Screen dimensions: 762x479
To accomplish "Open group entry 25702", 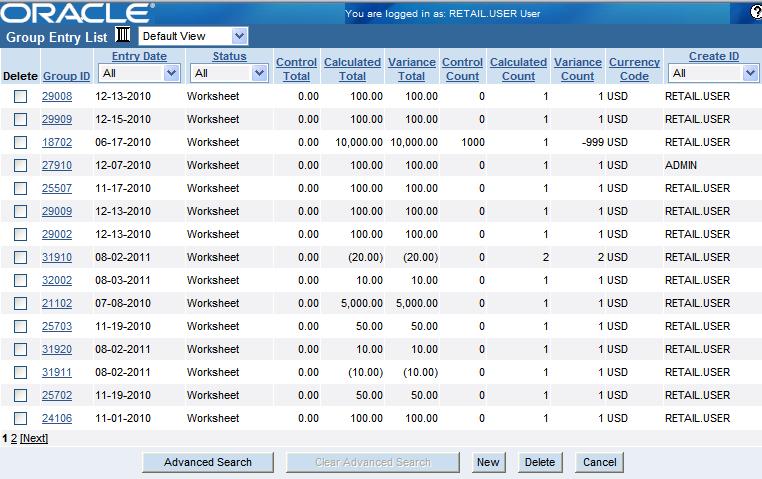I will [57, 395].
